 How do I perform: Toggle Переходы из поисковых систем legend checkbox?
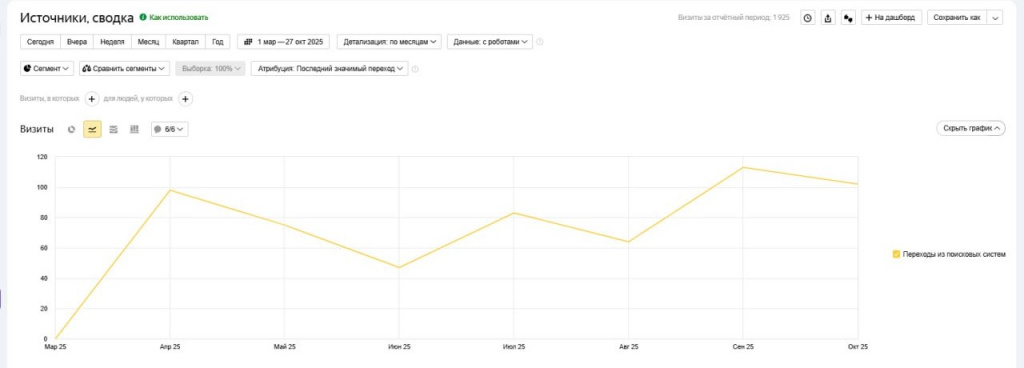[896, 254]
